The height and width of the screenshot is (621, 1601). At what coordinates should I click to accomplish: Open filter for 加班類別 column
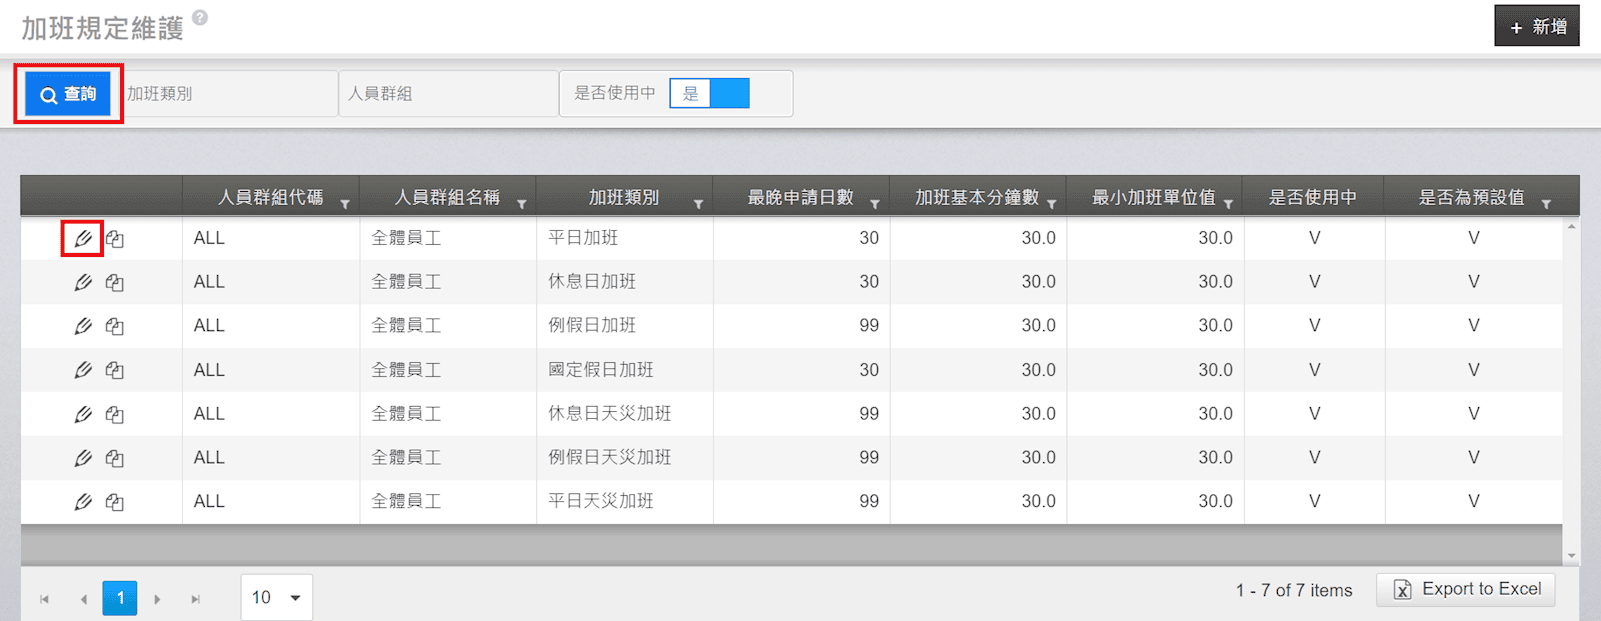pyautogui.click(x=698, y=204)
